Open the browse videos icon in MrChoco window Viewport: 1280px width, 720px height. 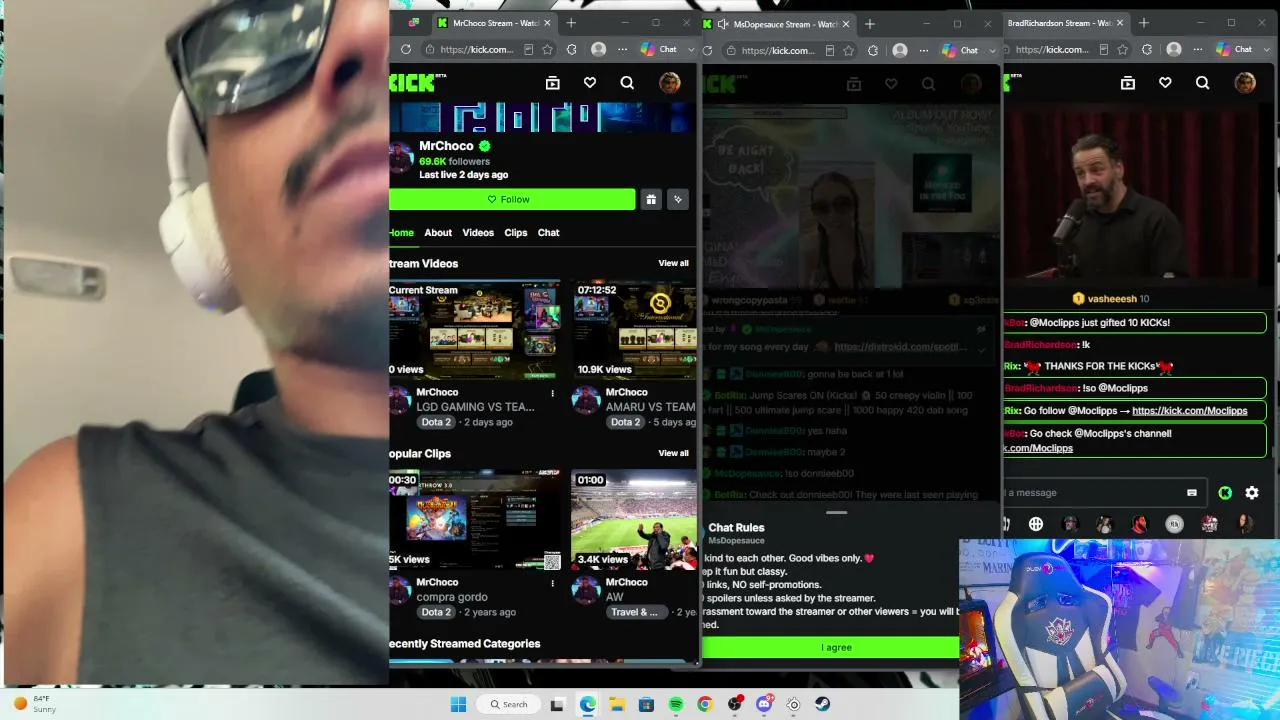pyautogui.click(x=552, y=83)
